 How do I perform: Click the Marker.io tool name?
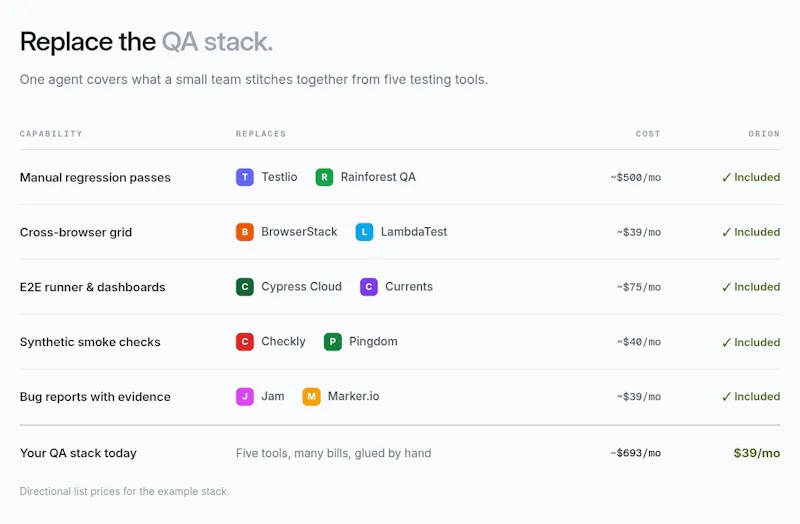click(354, 396)
